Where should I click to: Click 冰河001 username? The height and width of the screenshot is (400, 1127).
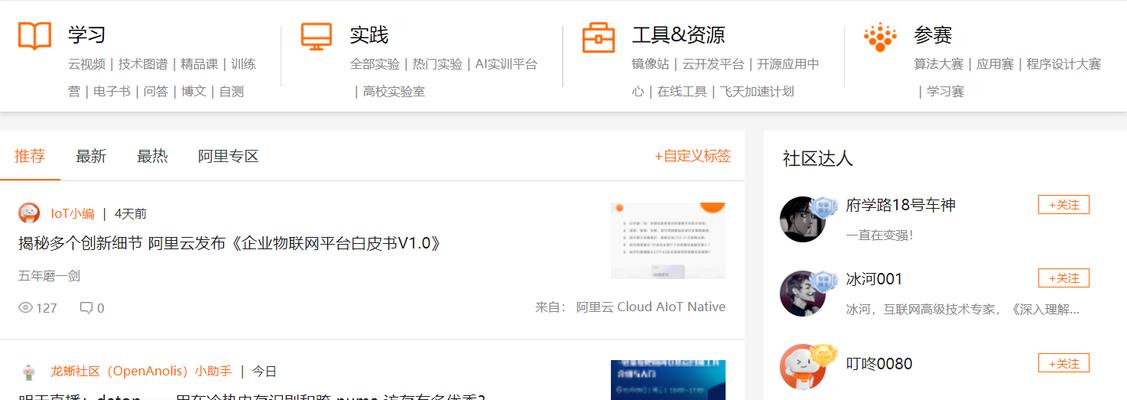click(x=874, y=279)
